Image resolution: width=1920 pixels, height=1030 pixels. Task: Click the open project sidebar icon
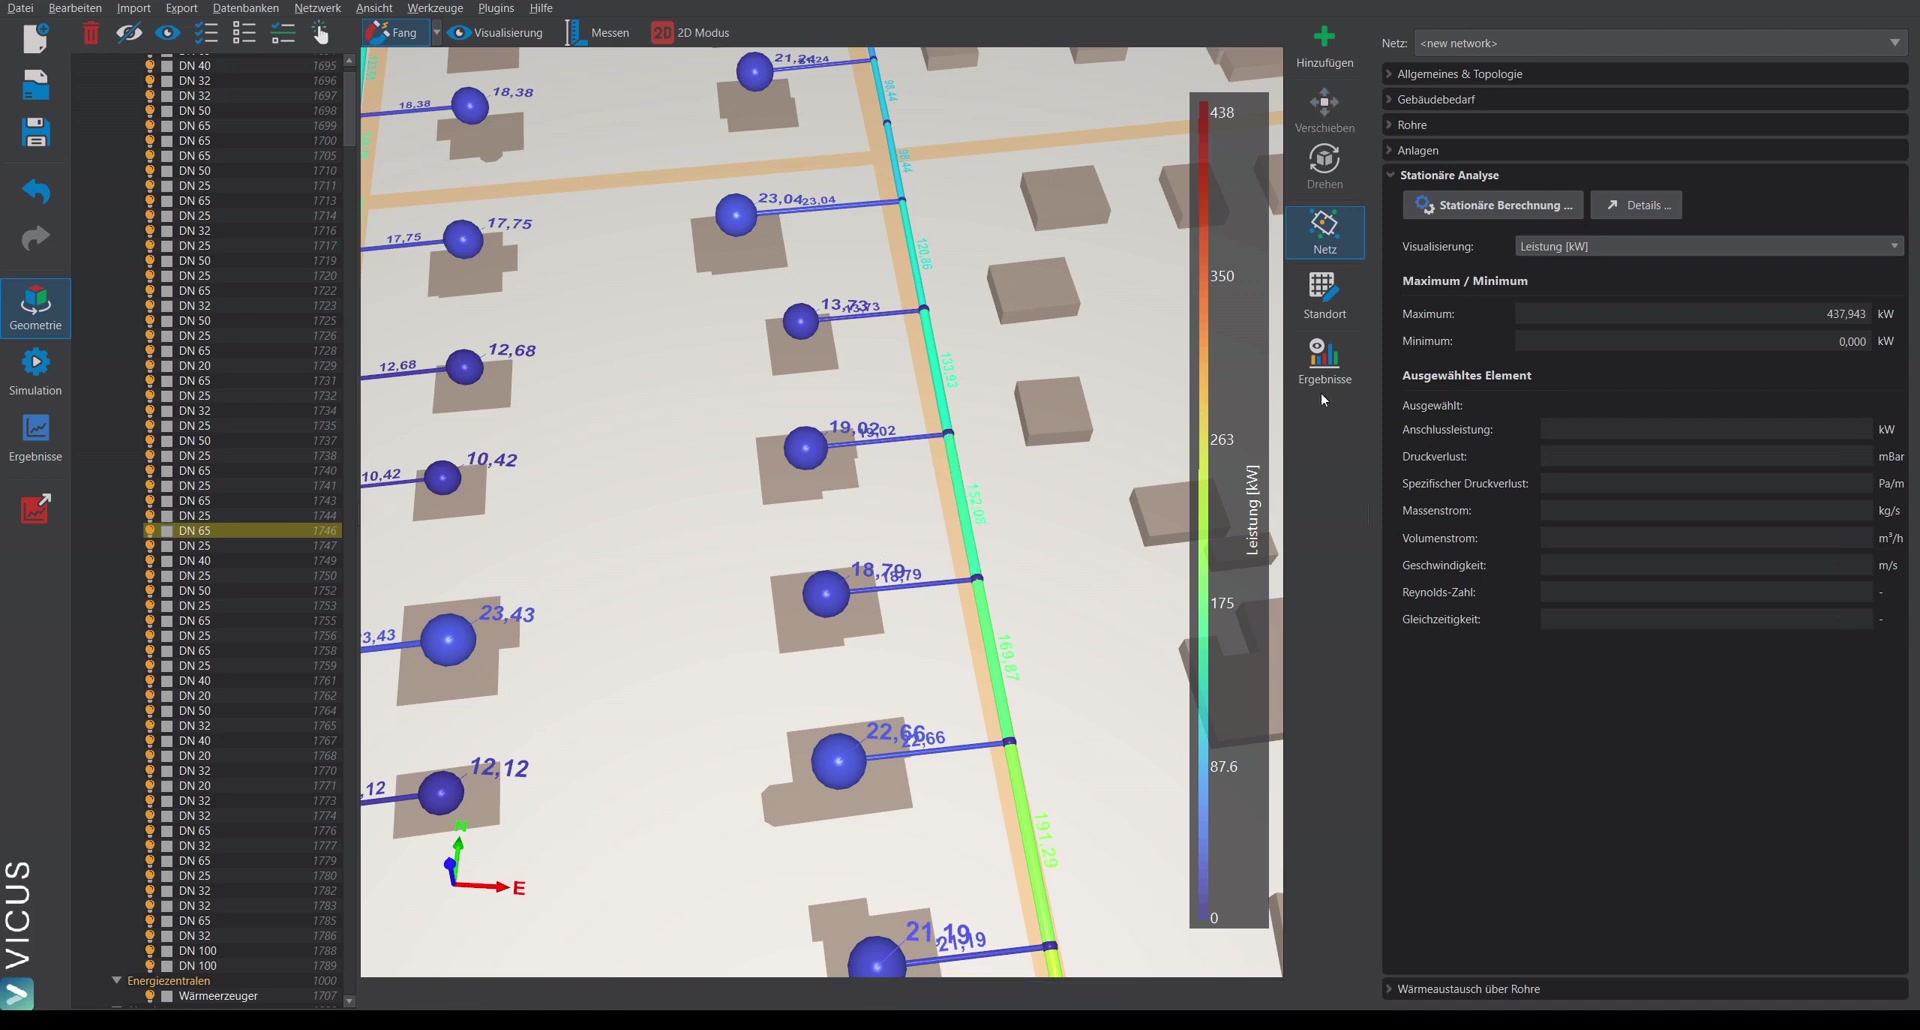click(35, 85)
